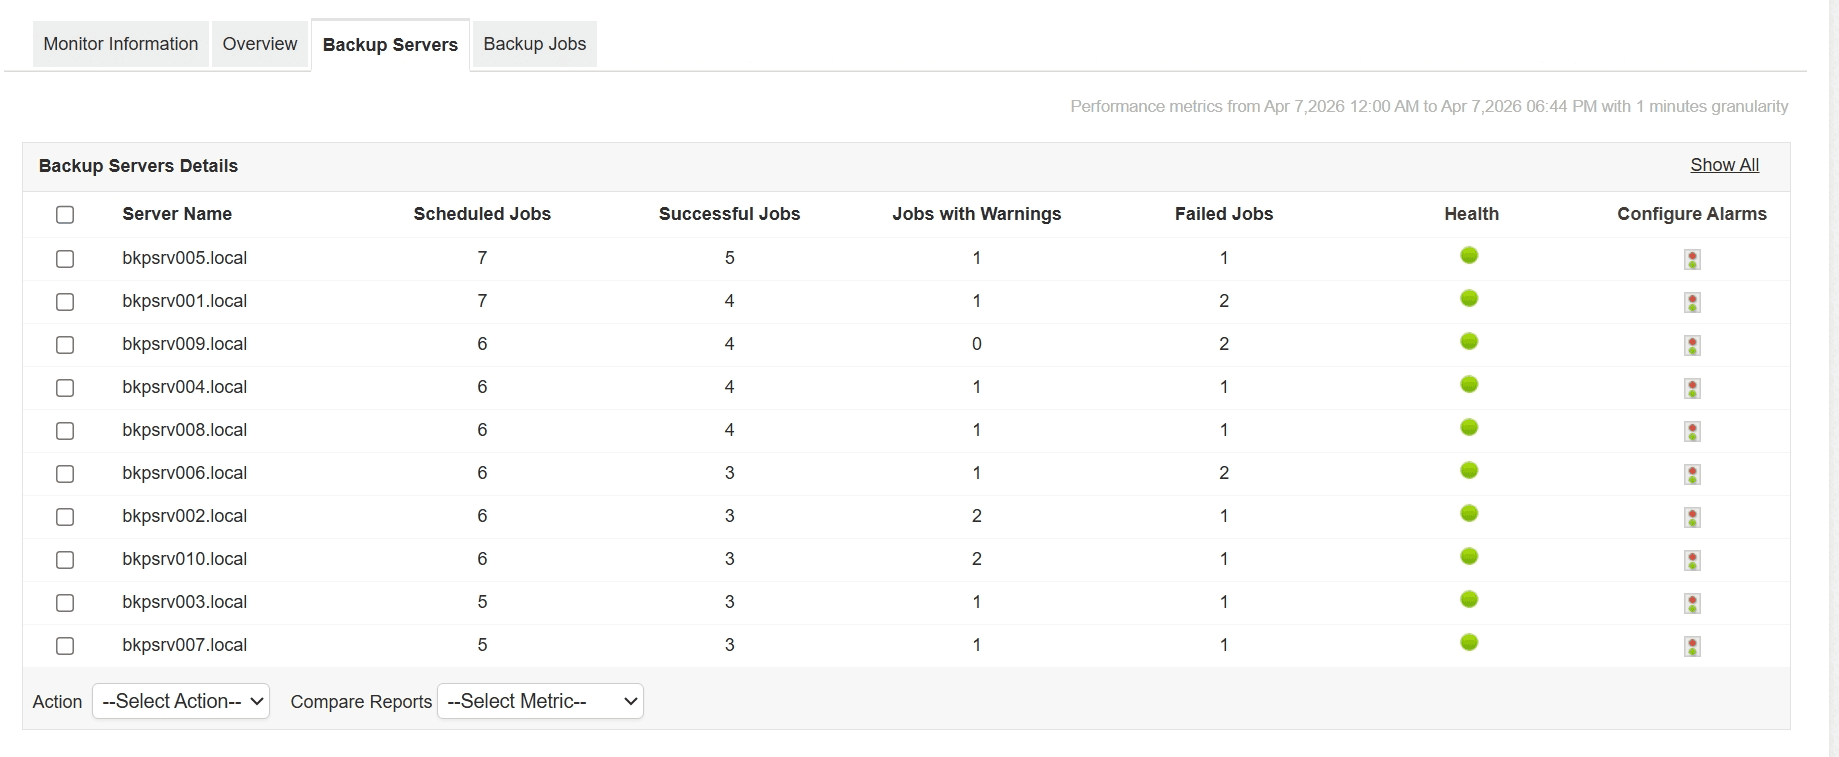
Task: Check the box for bkpsrv007.local
Action: [65, 646]
